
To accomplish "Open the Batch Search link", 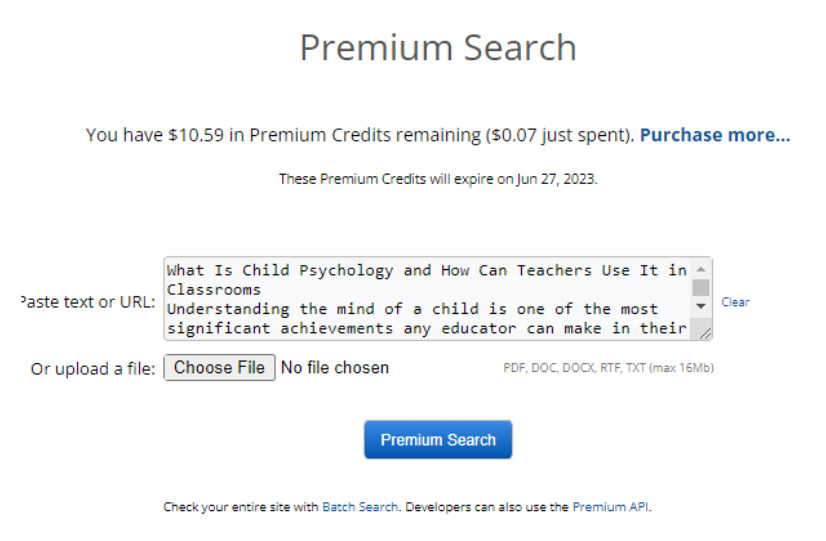I will pos(360,507).
